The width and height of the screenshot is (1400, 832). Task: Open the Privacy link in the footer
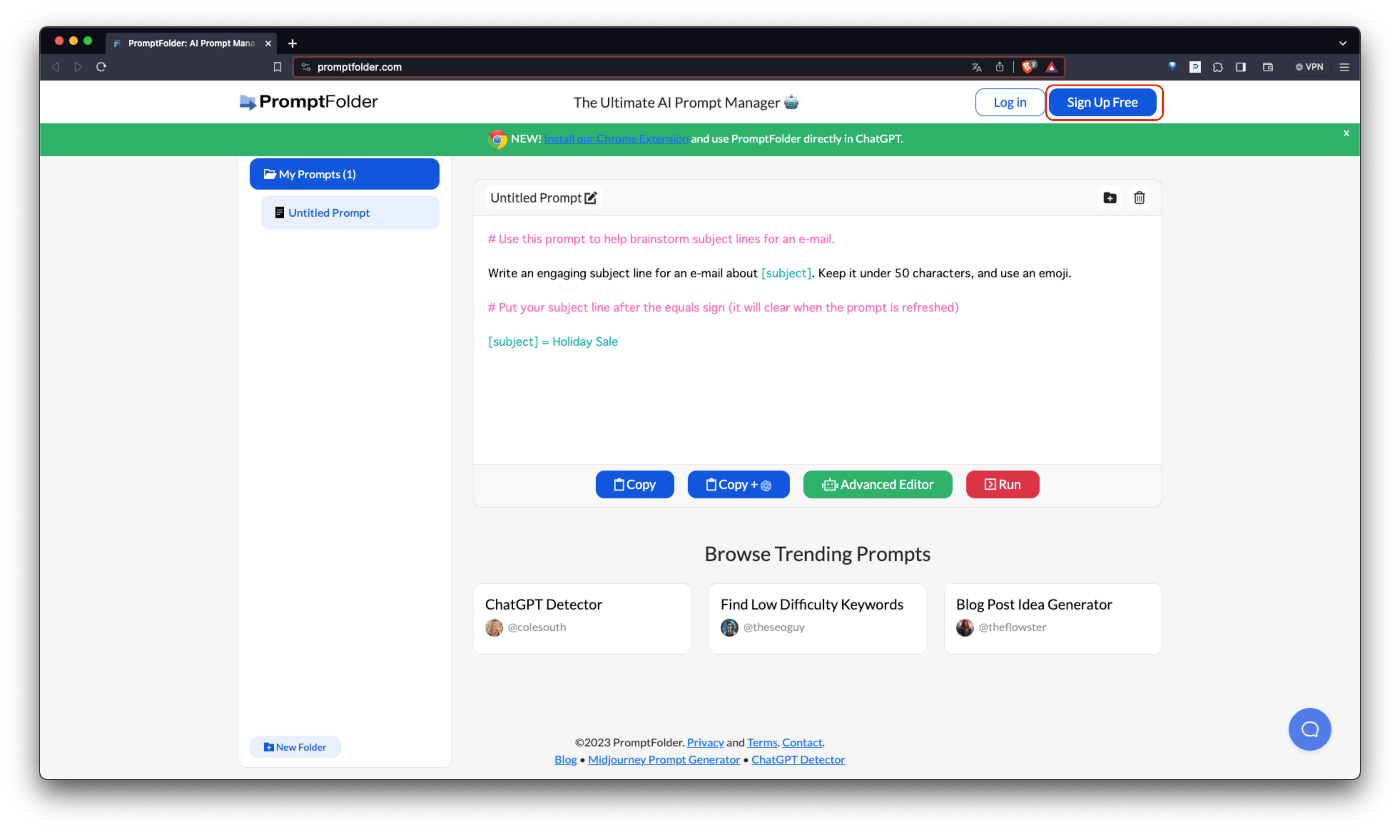tap(705, 742)
